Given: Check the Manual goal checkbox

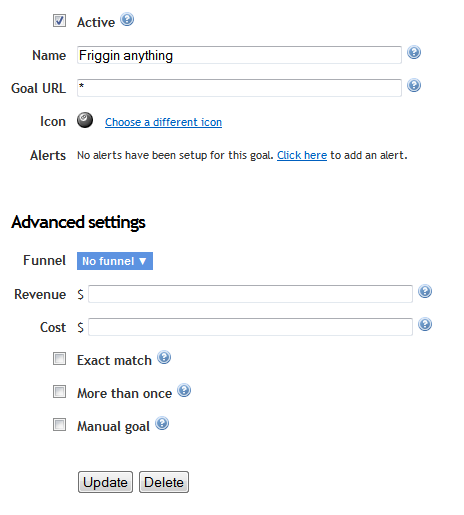Looking at the screenshot, I should click(59, 425).
